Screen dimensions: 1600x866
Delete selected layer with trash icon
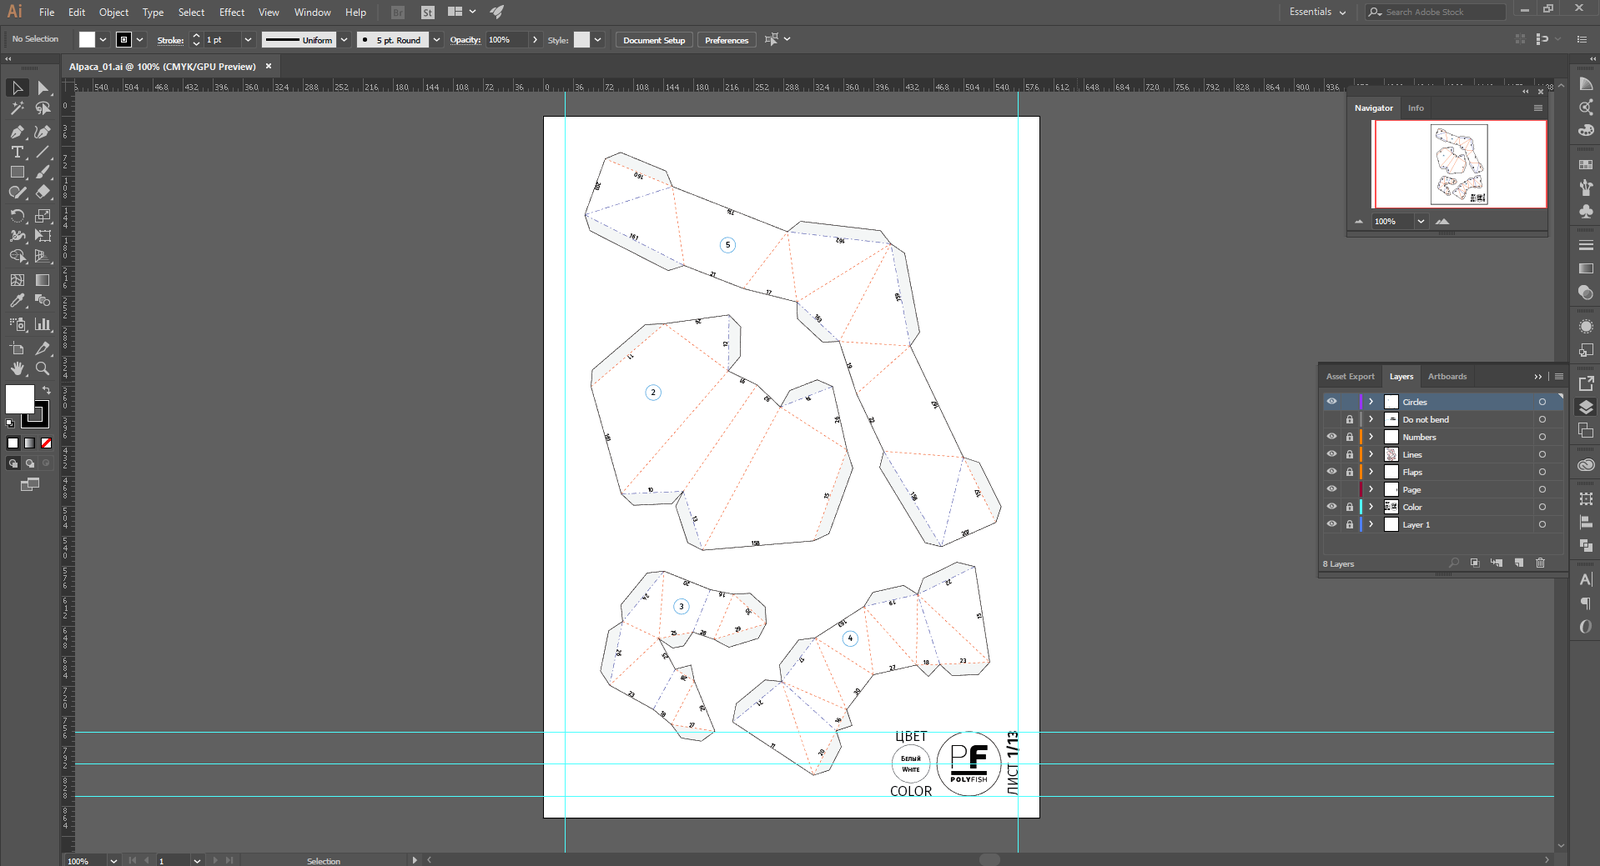pos(1540,563)
